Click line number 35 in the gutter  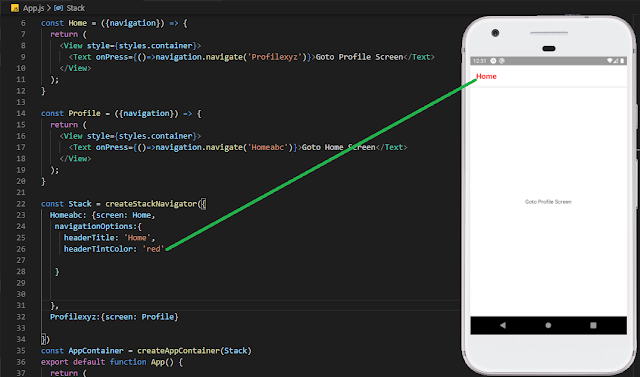(x=21, y=350)
